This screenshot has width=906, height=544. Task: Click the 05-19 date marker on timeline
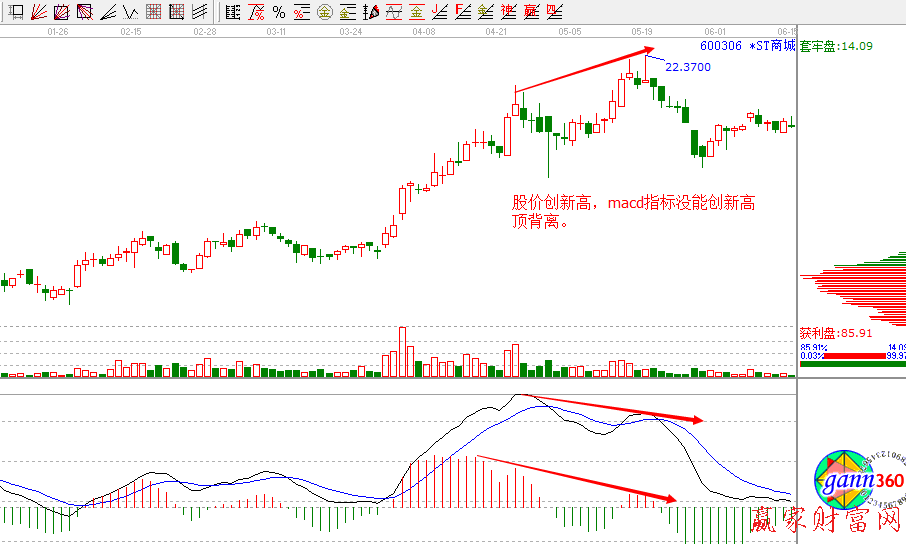coord(642,31)
